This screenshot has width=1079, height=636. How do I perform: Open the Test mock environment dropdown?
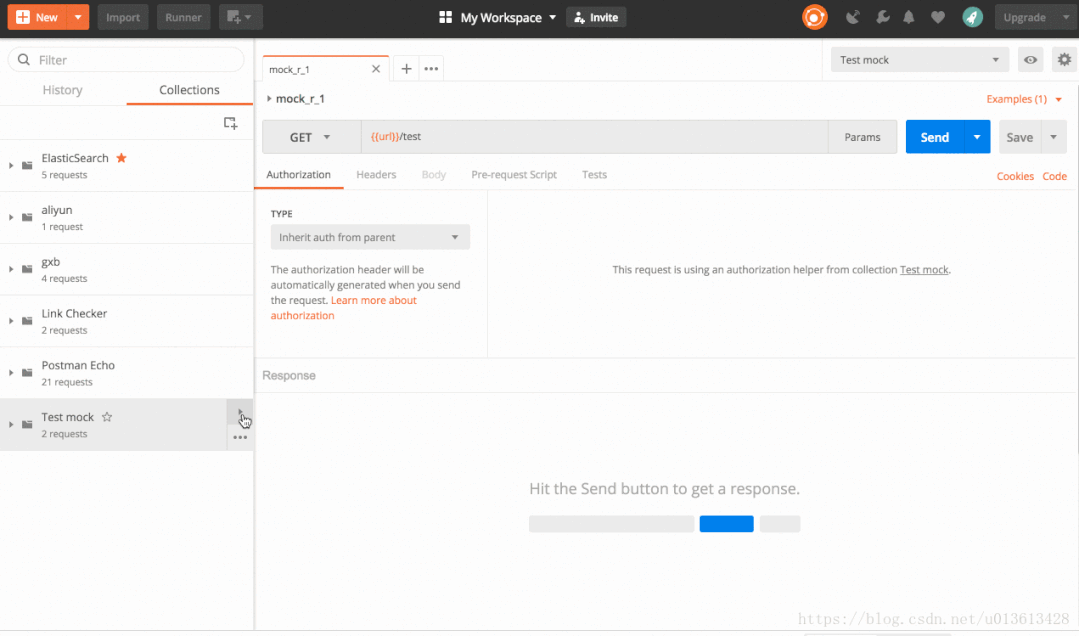[919, 60]
